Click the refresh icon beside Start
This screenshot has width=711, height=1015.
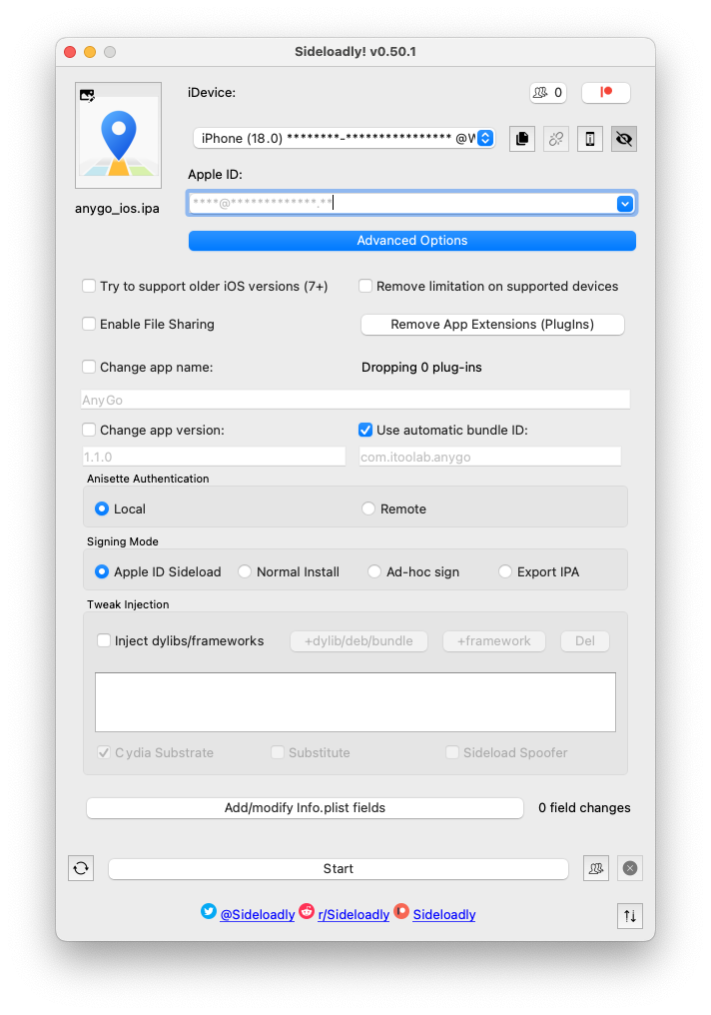coord(81,868)
